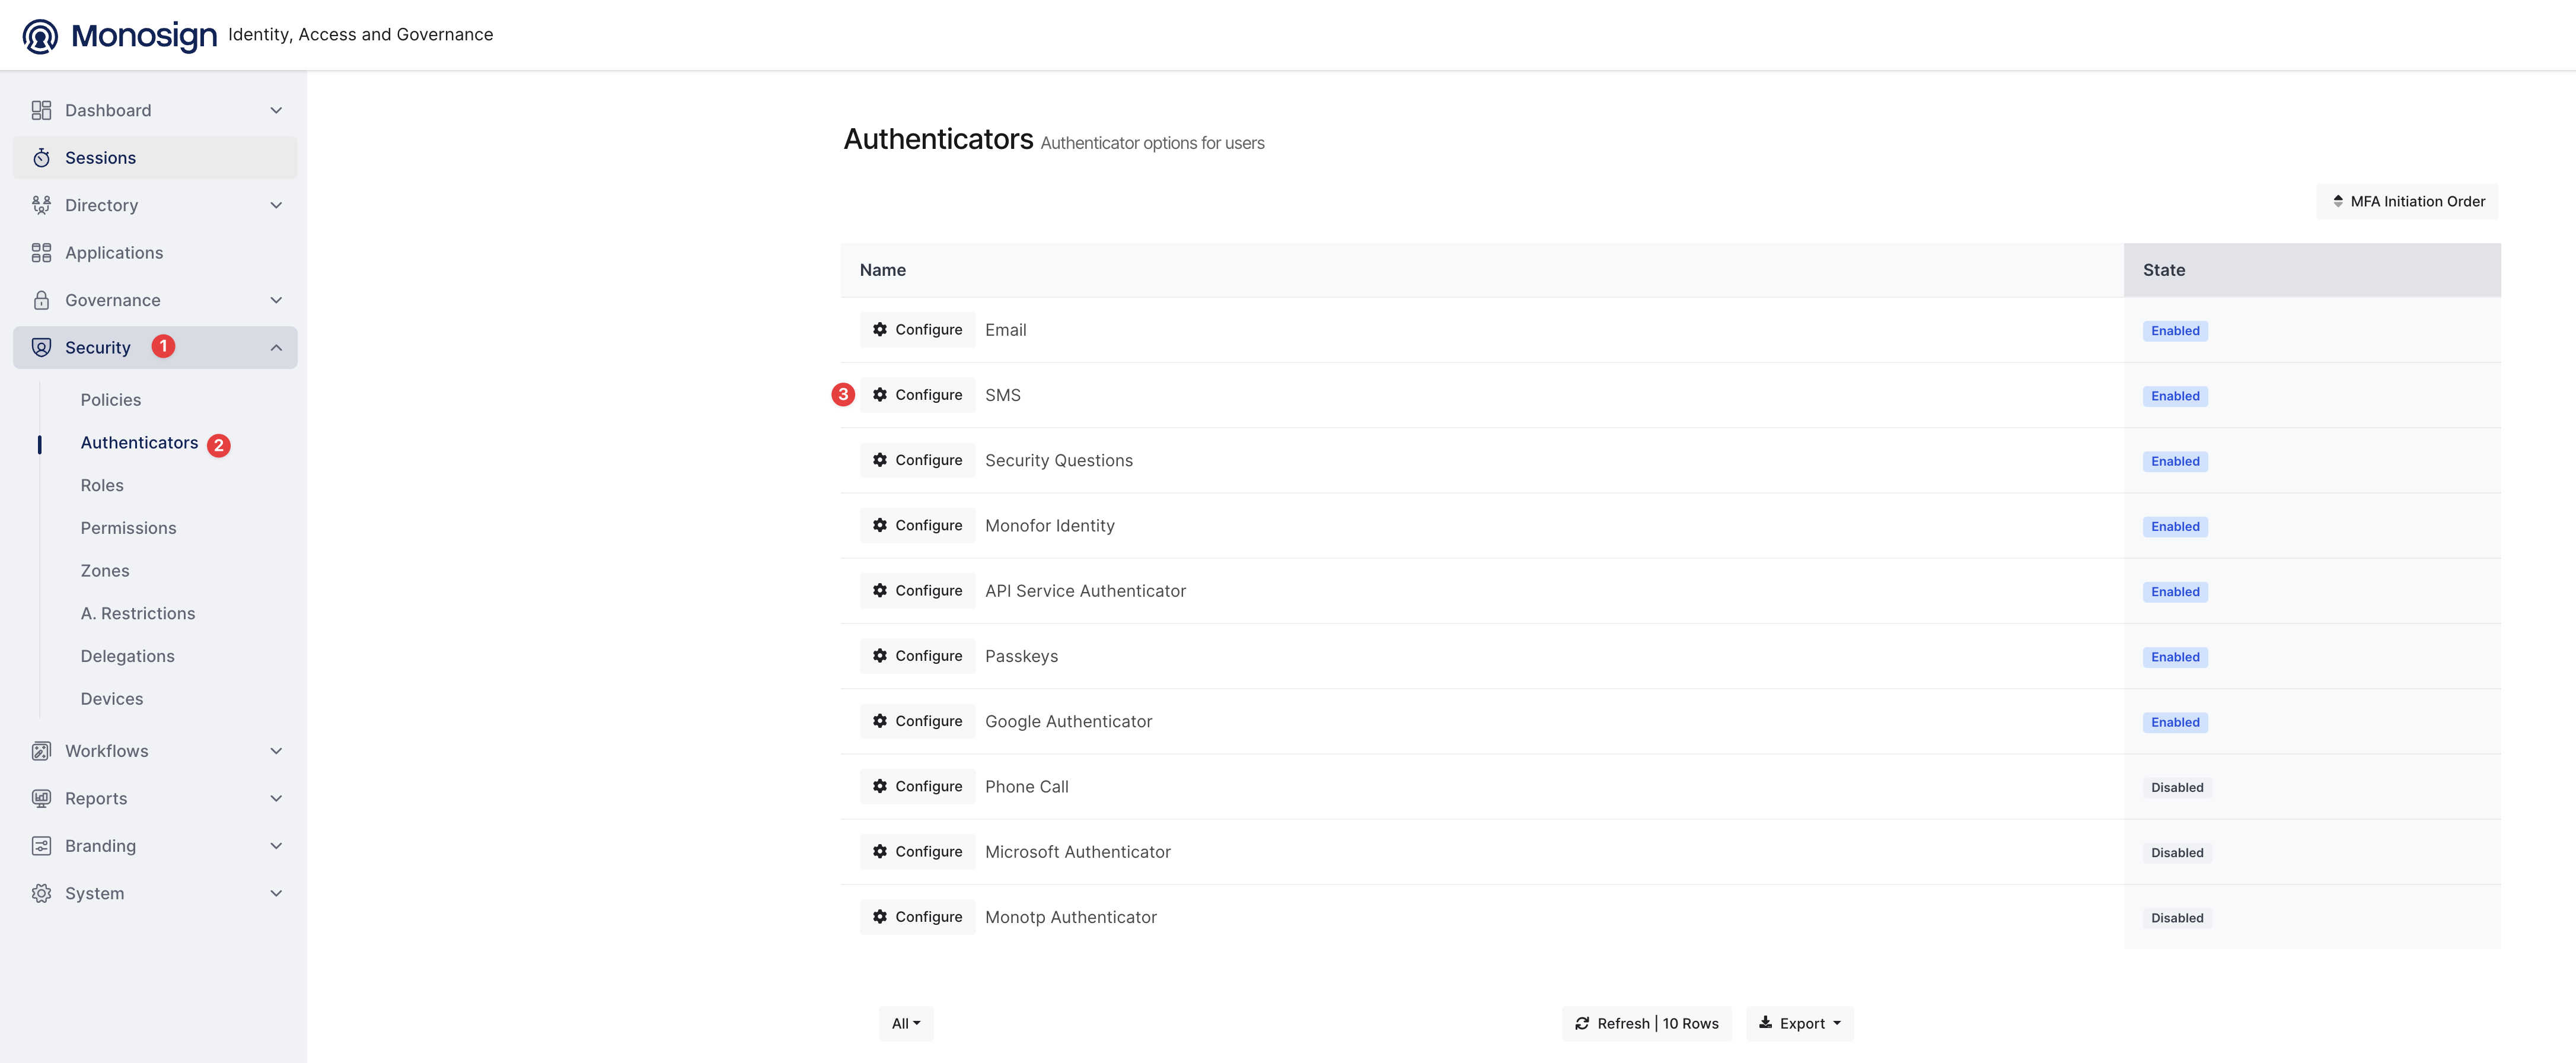Expand the Workflows menu chevron

[276, 751]
